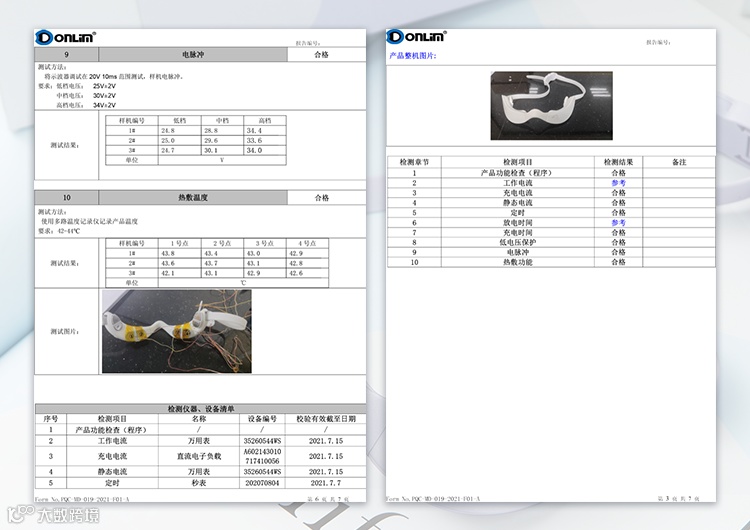Select the '202070804' equipment number cell

[x=262, y=483]
